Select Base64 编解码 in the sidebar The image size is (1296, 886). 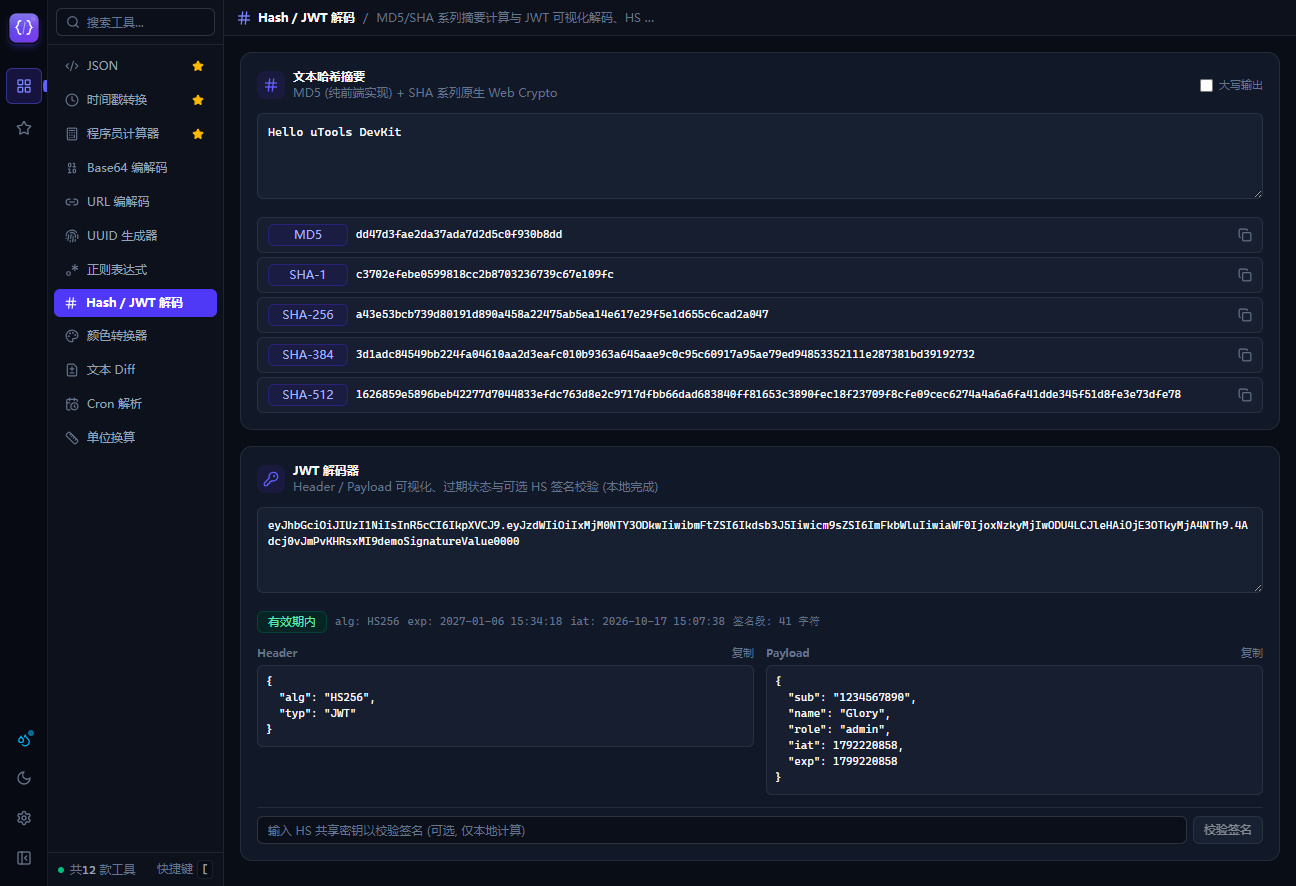click(x=135, y=168)
